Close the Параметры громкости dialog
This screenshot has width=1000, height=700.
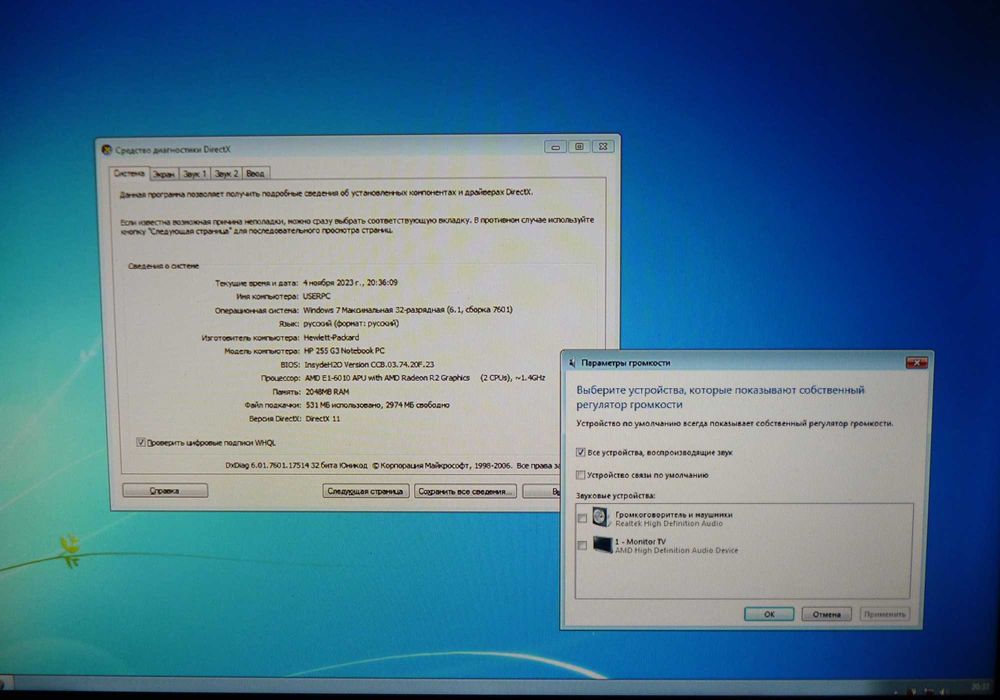point(916,363)
